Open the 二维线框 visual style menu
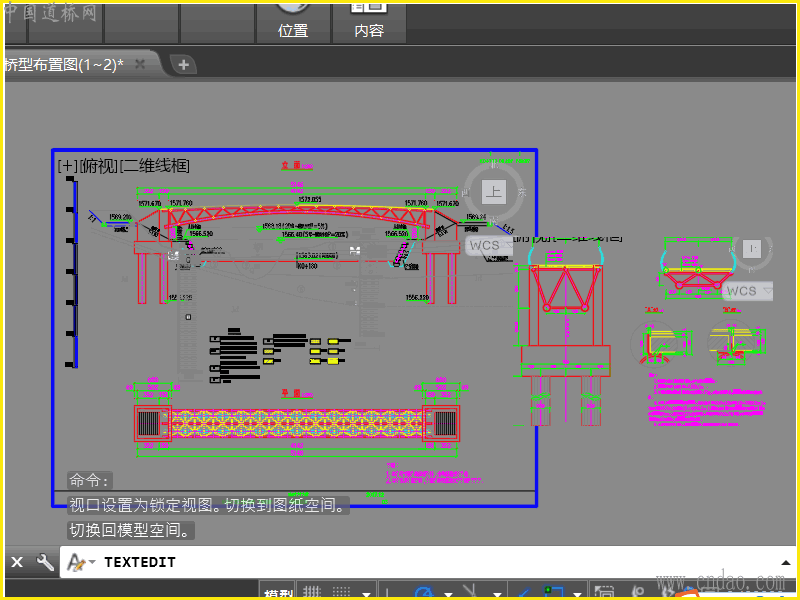 [155, 166]
